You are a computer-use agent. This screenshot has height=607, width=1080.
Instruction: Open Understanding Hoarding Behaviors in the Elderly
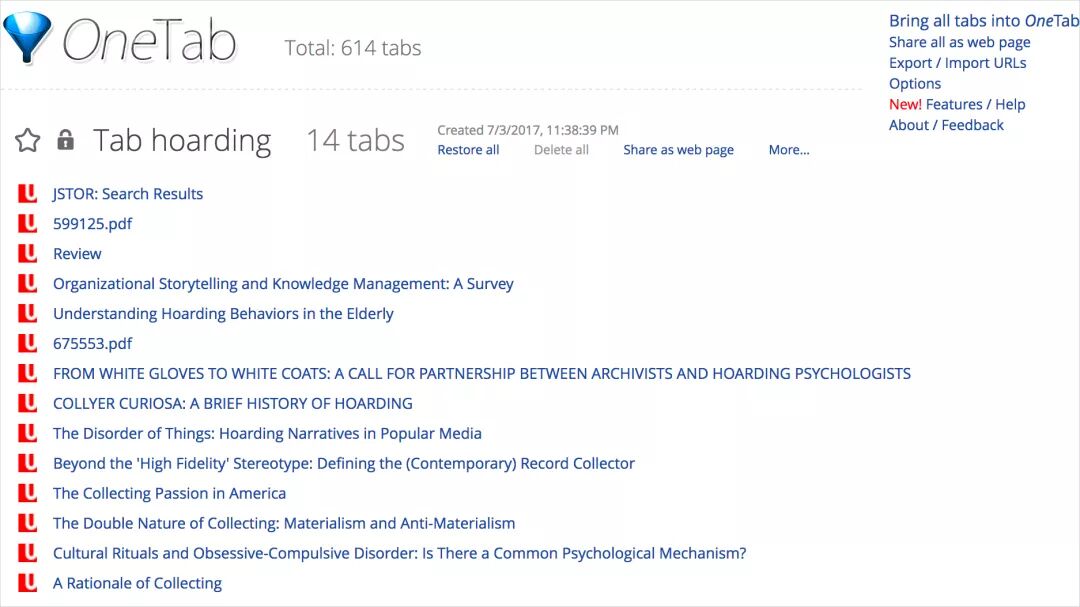tap(223, 313)
